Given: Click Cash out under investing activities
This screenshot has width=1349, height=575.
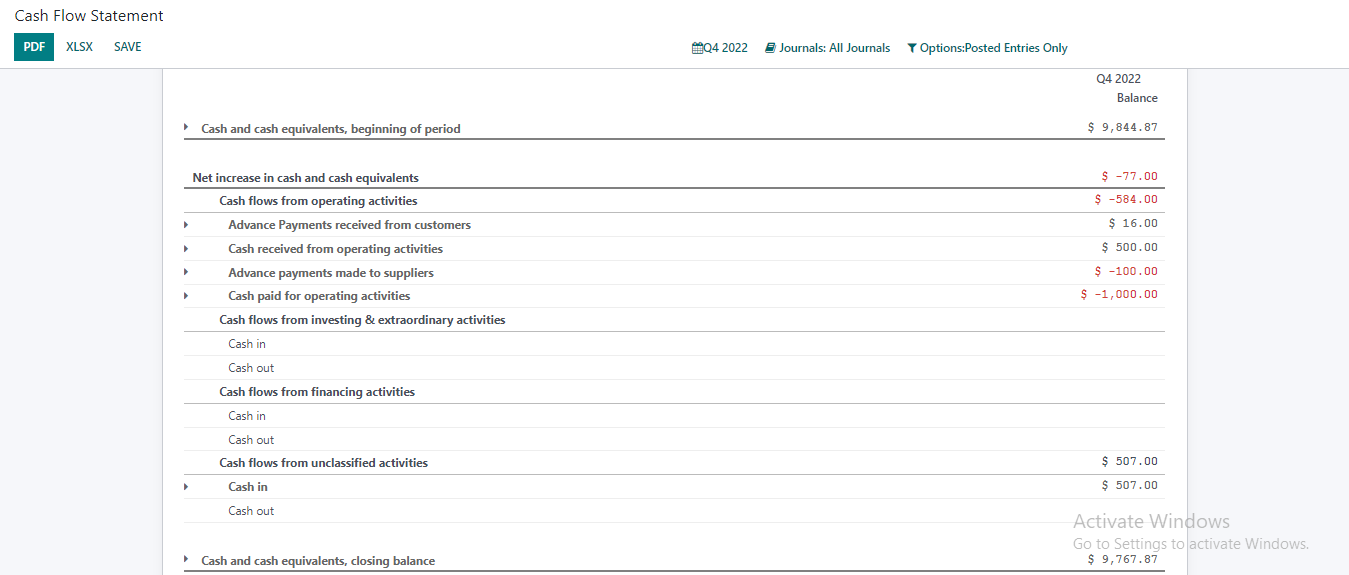Looking at the screenshot, I should tap(251, 368).
